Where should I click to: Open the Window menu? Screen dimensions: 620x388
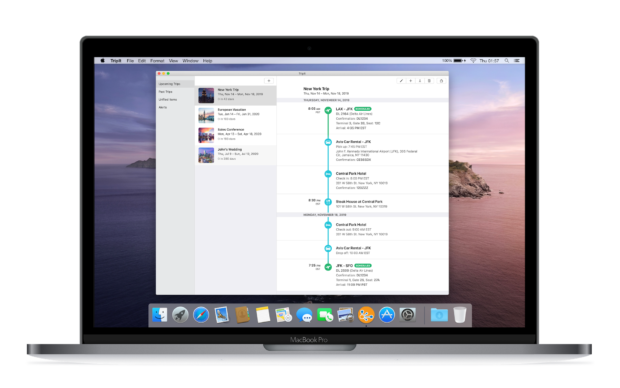(x=190, y=61)
